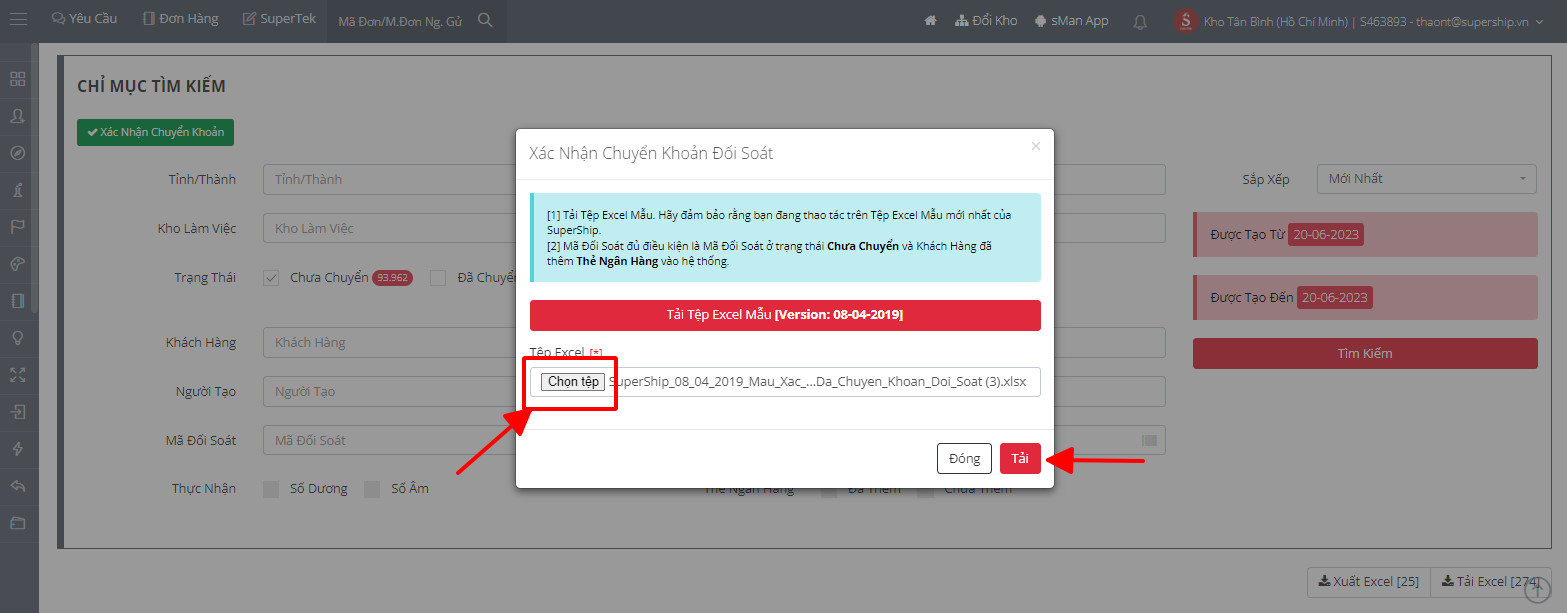
Task: Open sMan App link
Action: click(x=1071, y=20)
